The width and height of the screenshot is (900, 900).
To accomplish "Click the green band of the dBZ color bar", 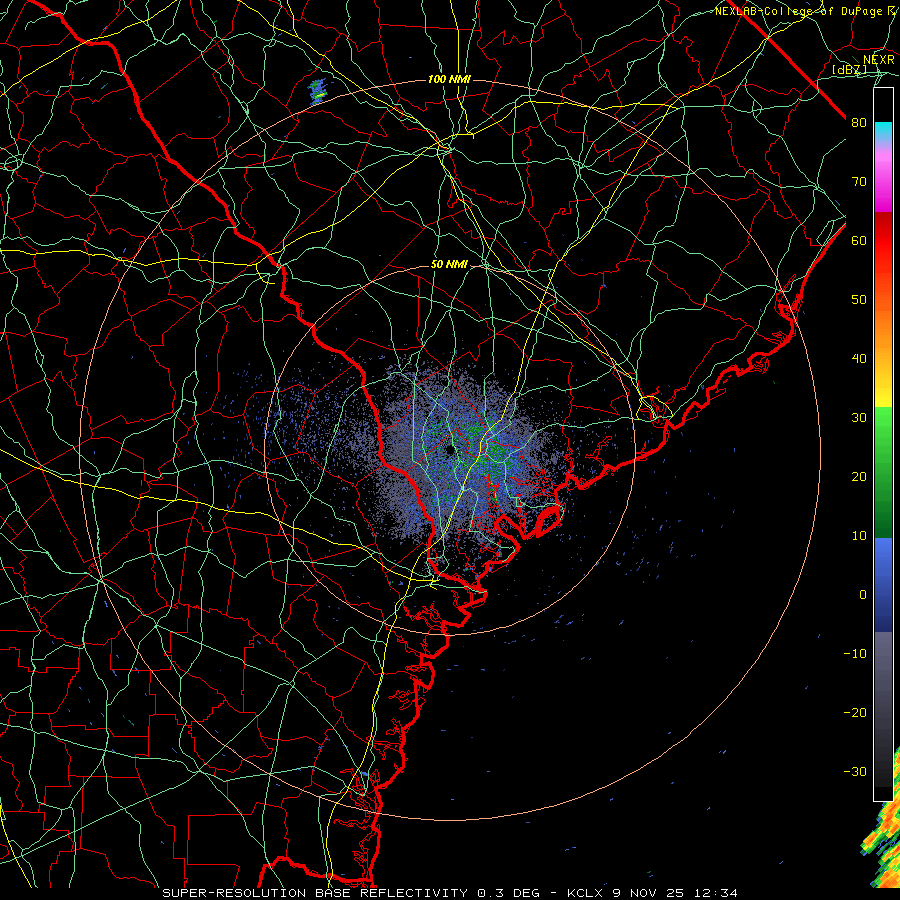I will pyautogui.click(x=883, y=472).
